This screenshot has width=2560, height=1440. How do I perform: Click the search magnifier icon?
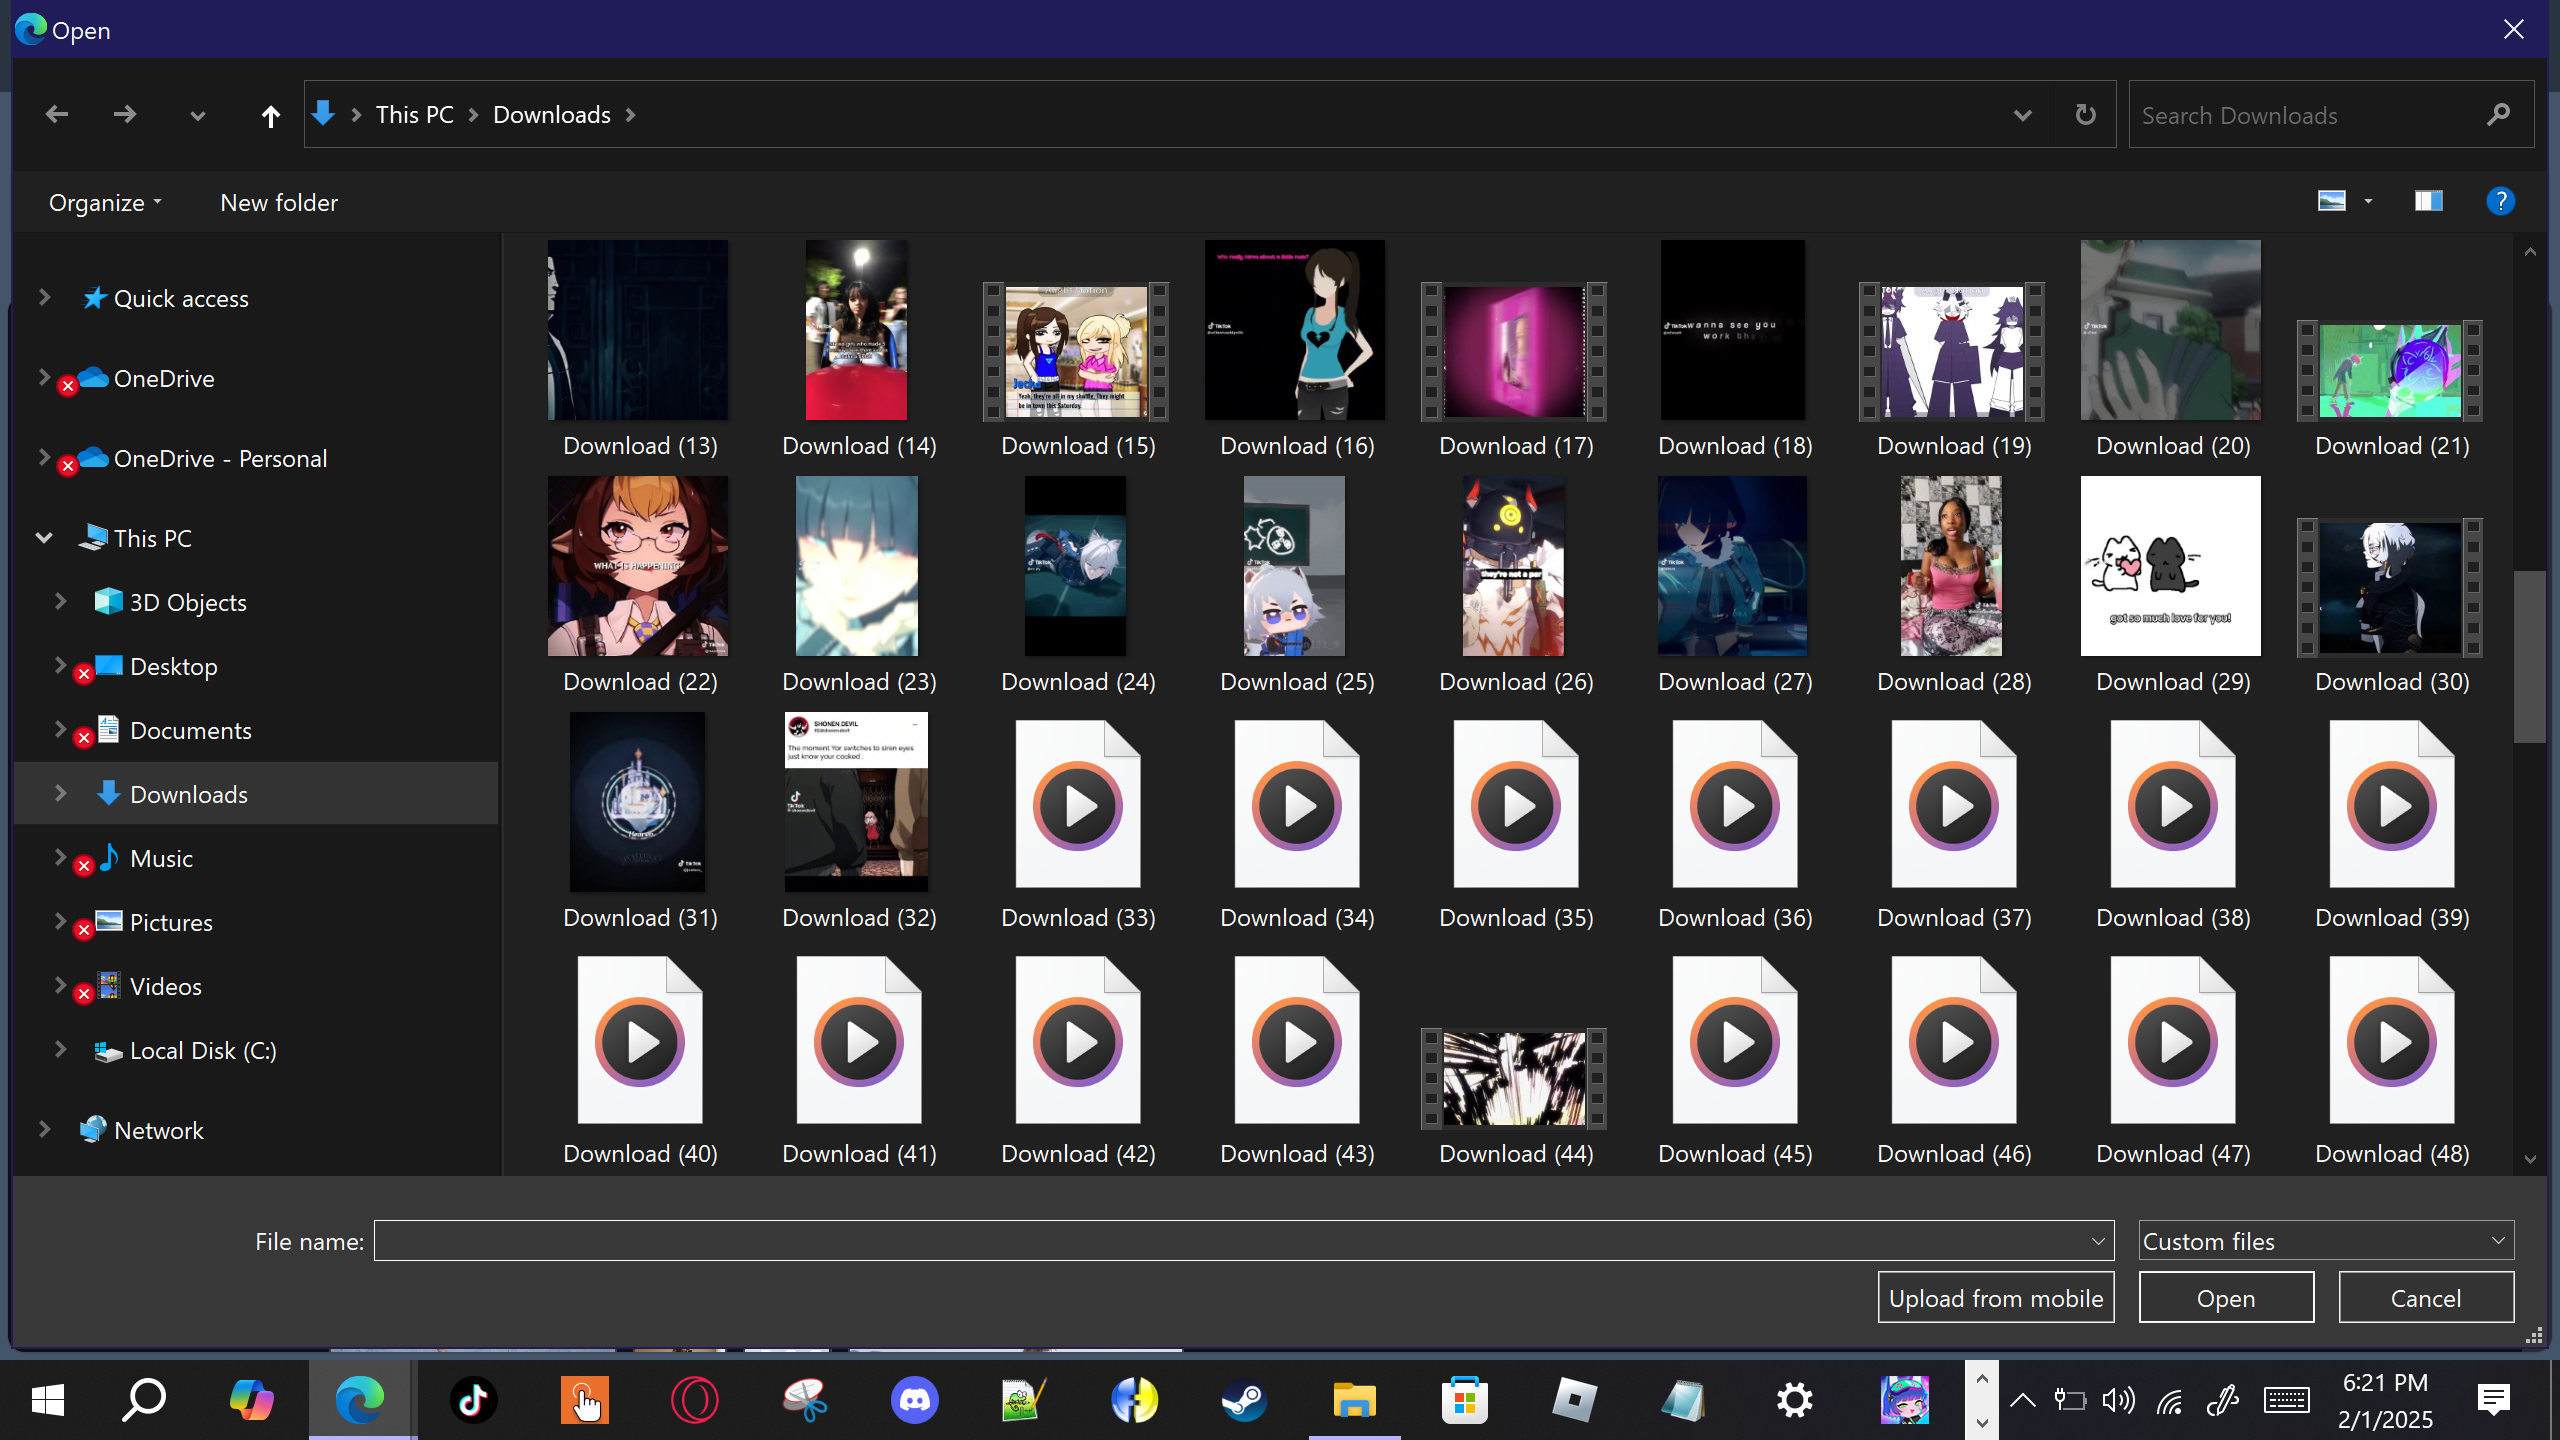click(2498, 115)
